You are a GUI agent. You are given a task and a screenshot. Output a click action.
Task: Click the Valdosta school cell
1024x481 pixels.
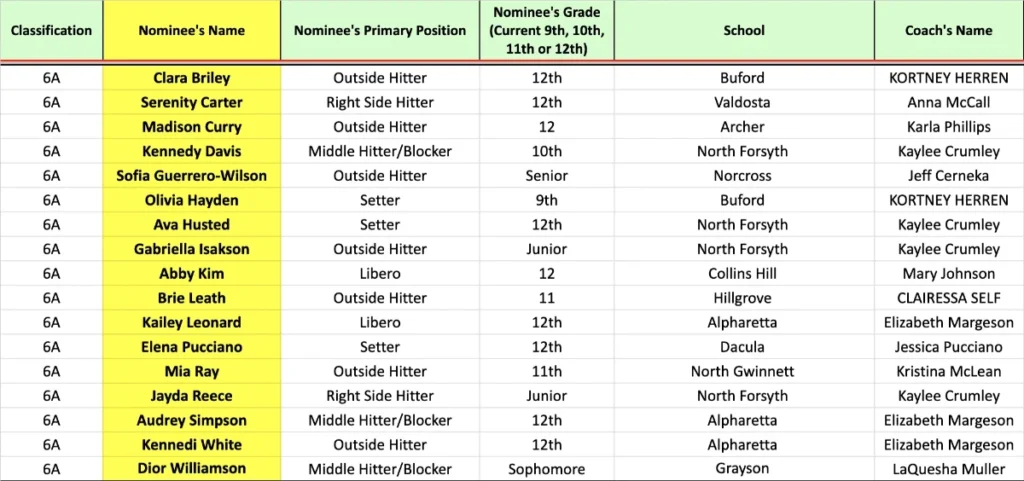click(x=743, y=102)
